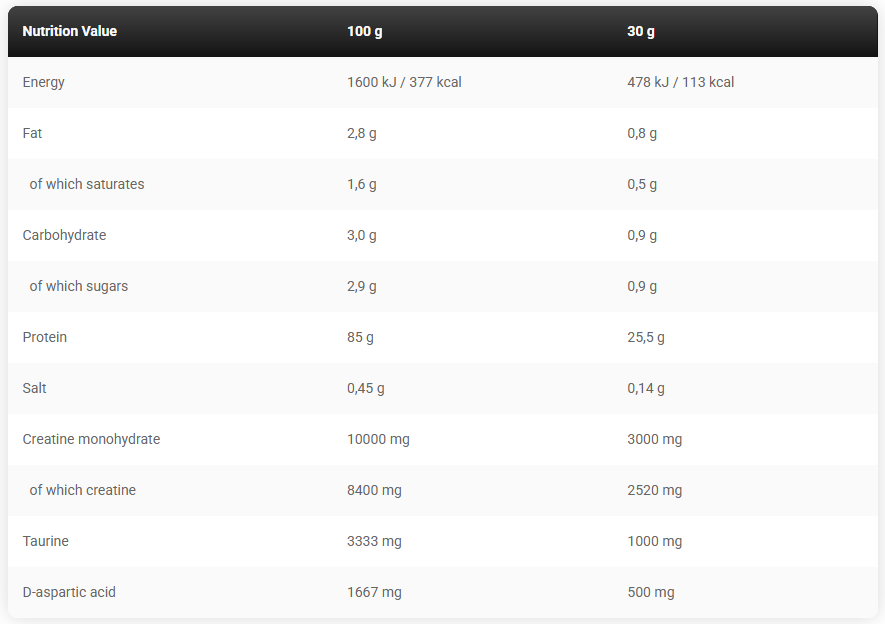Click the 25,5 g protein value

[646, 337]
